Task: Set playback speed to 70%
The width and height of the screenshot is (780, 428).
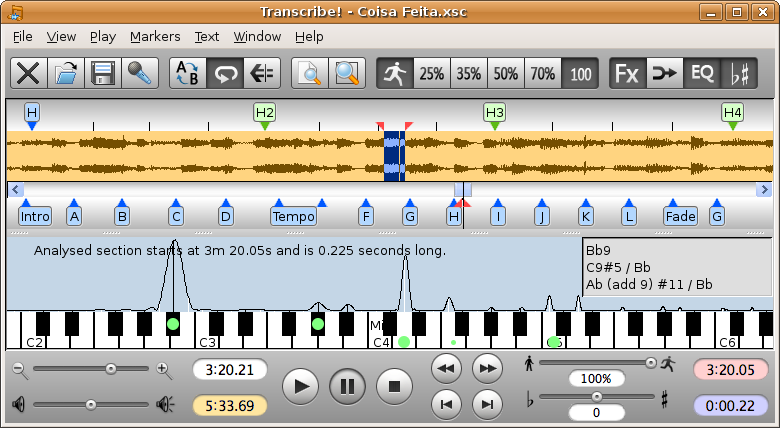Action: (543, 74)
